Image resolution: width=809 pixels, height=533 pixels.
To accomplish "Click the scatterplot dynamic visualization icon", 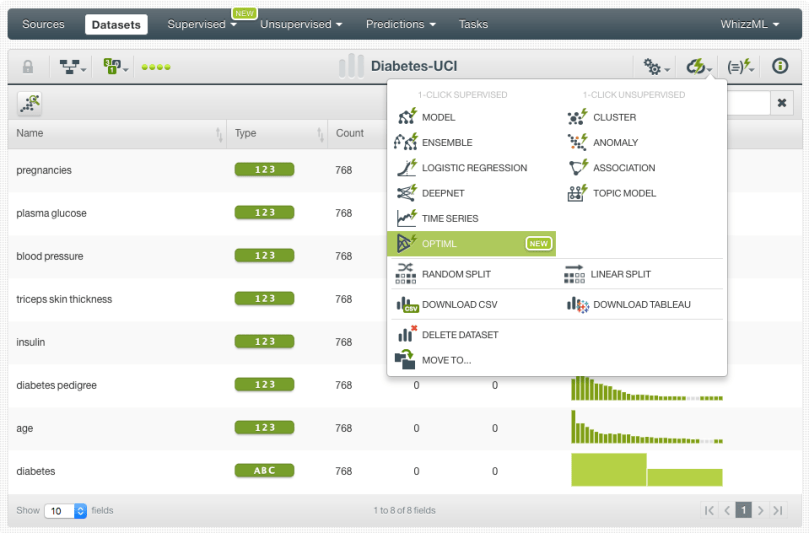I will pyautogui.click(x=30, y=103).
